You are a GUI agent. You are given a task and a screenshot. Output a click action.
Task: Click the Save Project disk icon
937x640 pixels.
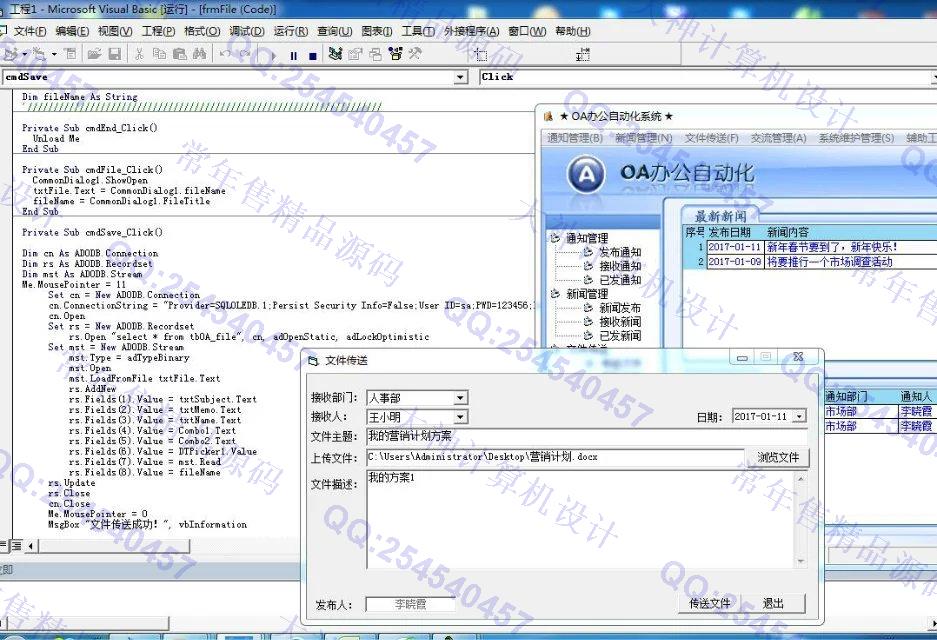tap(114, 54)
